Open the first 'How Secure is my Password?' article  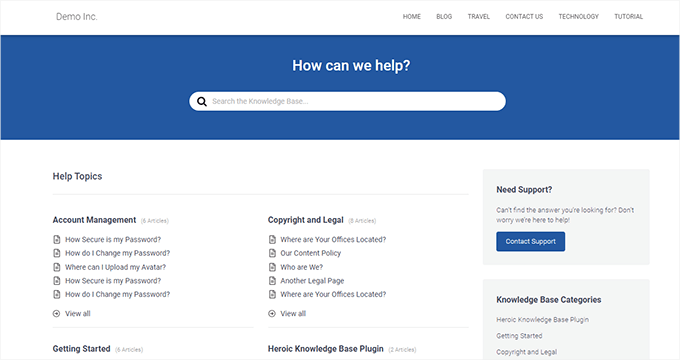click(113, 239)
